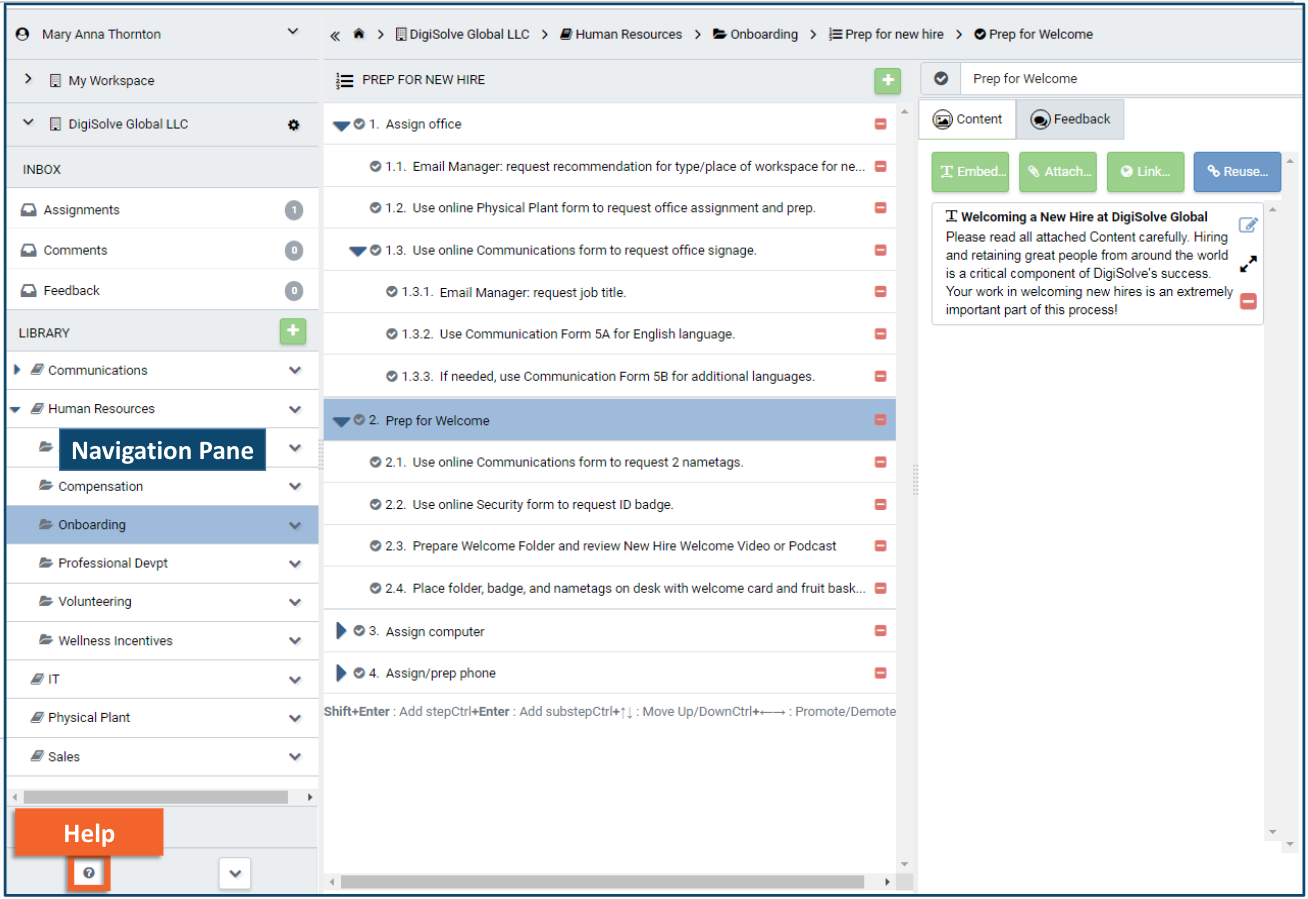1308x899 pixels.
Task: Toggle check on step 2.3 Welcome Folder
Action: pos(375,546)
